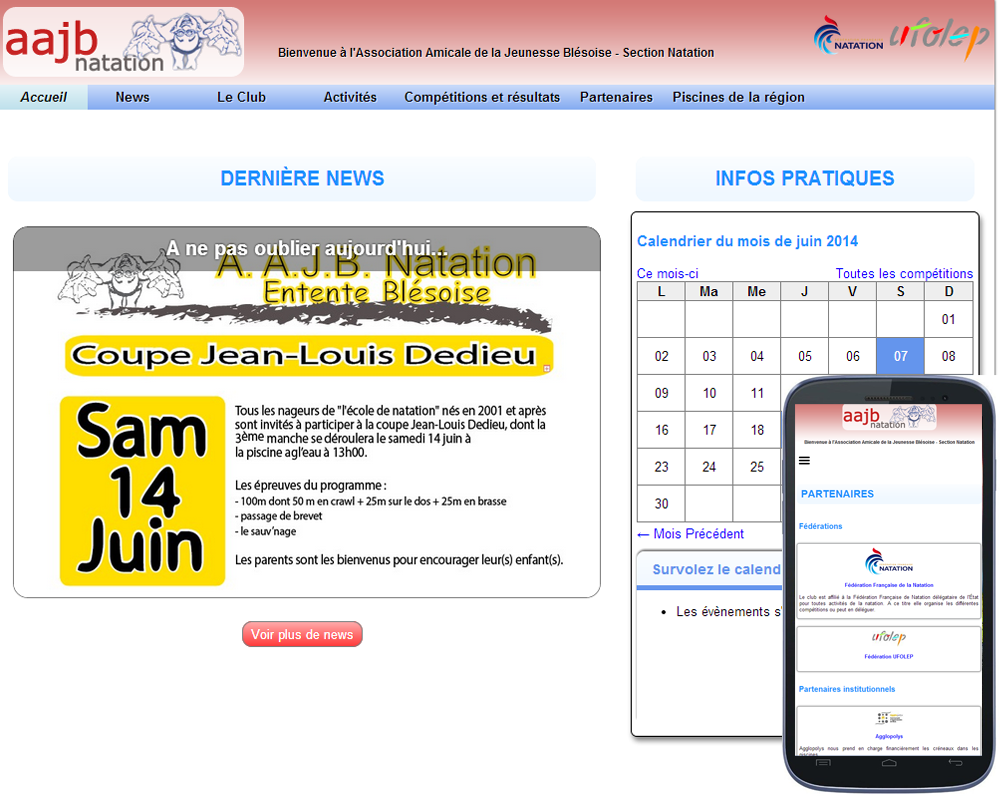Open the Le Club menu
The image size is (1000, 800).
[241, 97]
